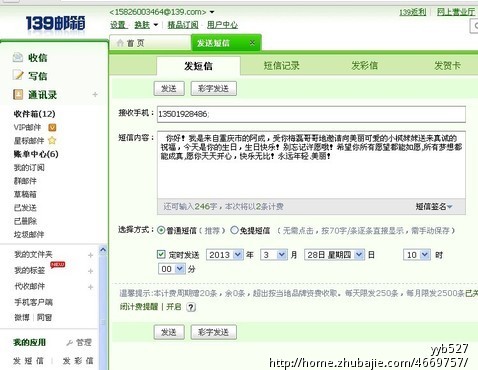Open the 用户中心 link
Image resolution: width=478 pixels, height=370 pixels.
222,25
